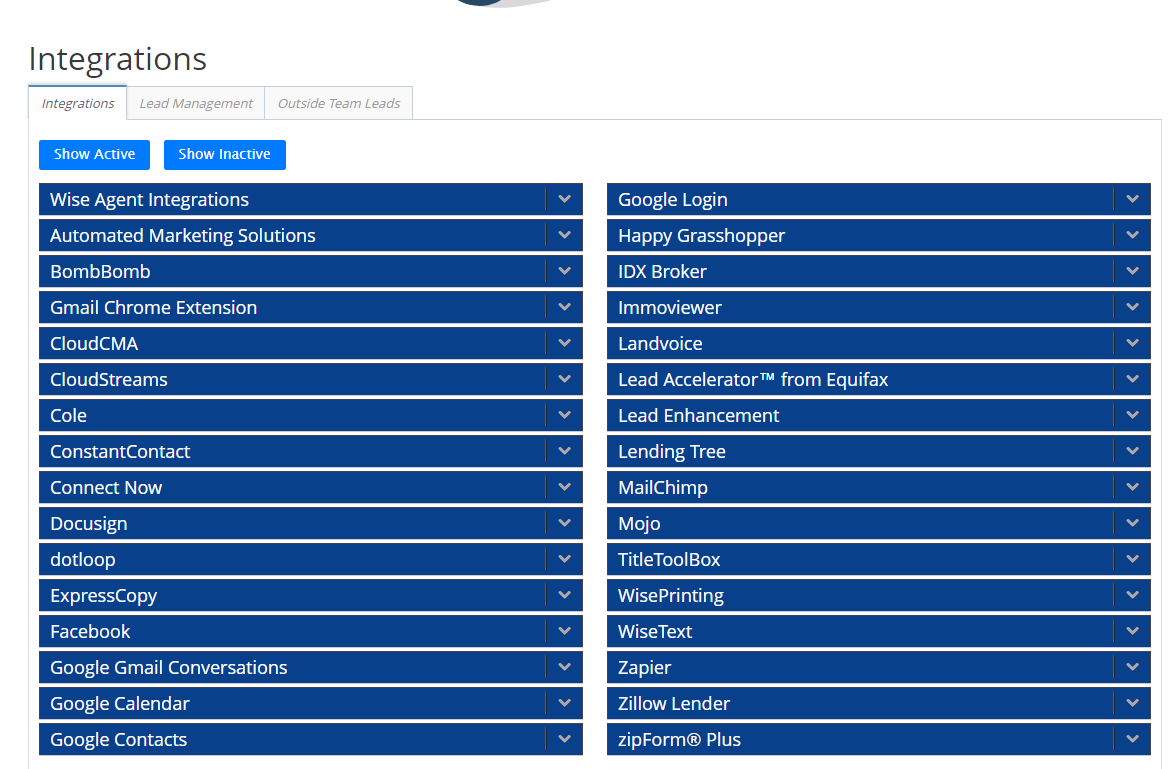Select the Lead Enhancement label
The image size is (1168, 769).
699,416
